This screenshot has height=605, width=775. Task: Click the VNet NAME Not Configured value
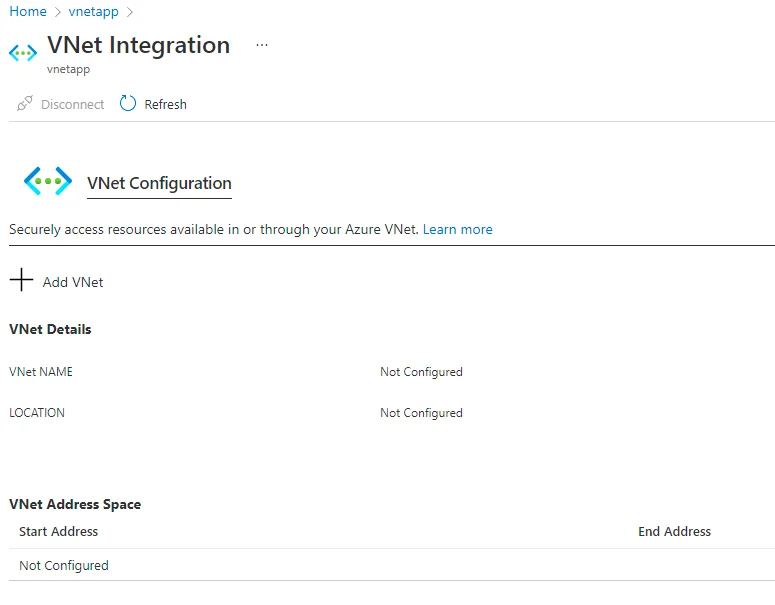coord(421,372)
